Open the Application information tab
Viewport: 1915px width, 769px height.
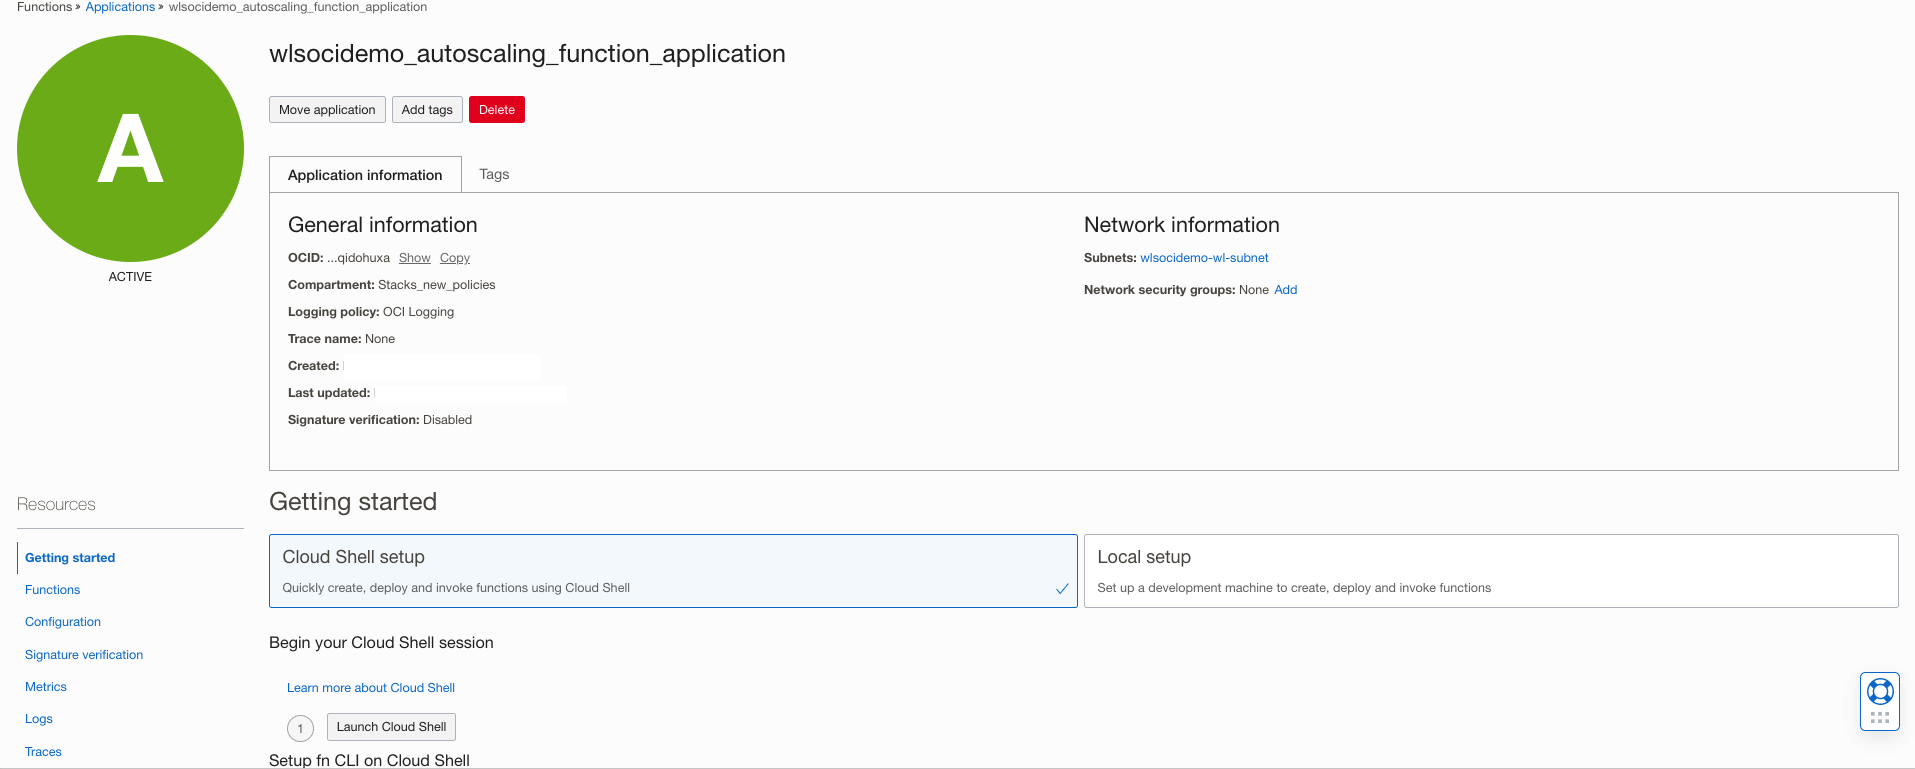[365, 175]
